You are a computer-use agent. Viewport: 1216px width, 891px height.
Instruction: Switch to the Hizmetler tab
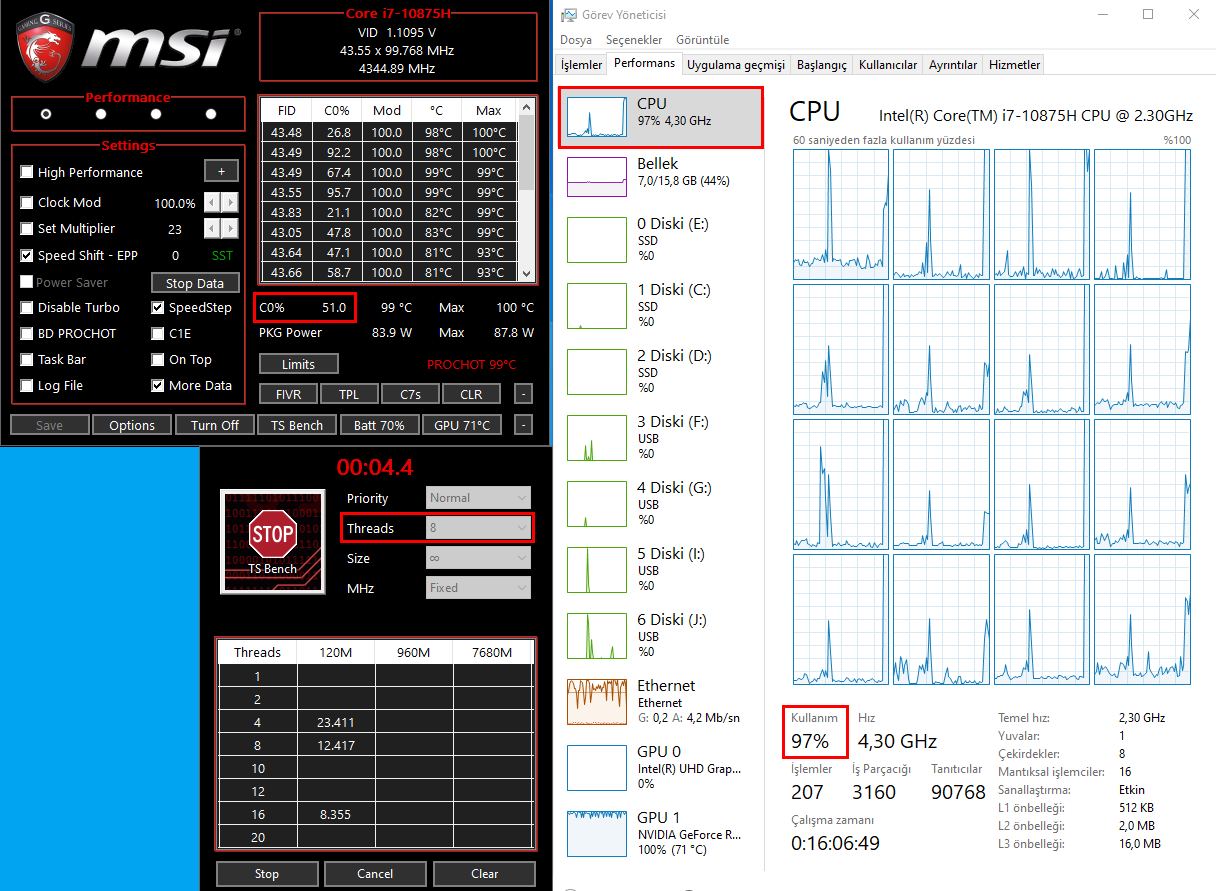pyautogui.click(x=1014, y=64)
